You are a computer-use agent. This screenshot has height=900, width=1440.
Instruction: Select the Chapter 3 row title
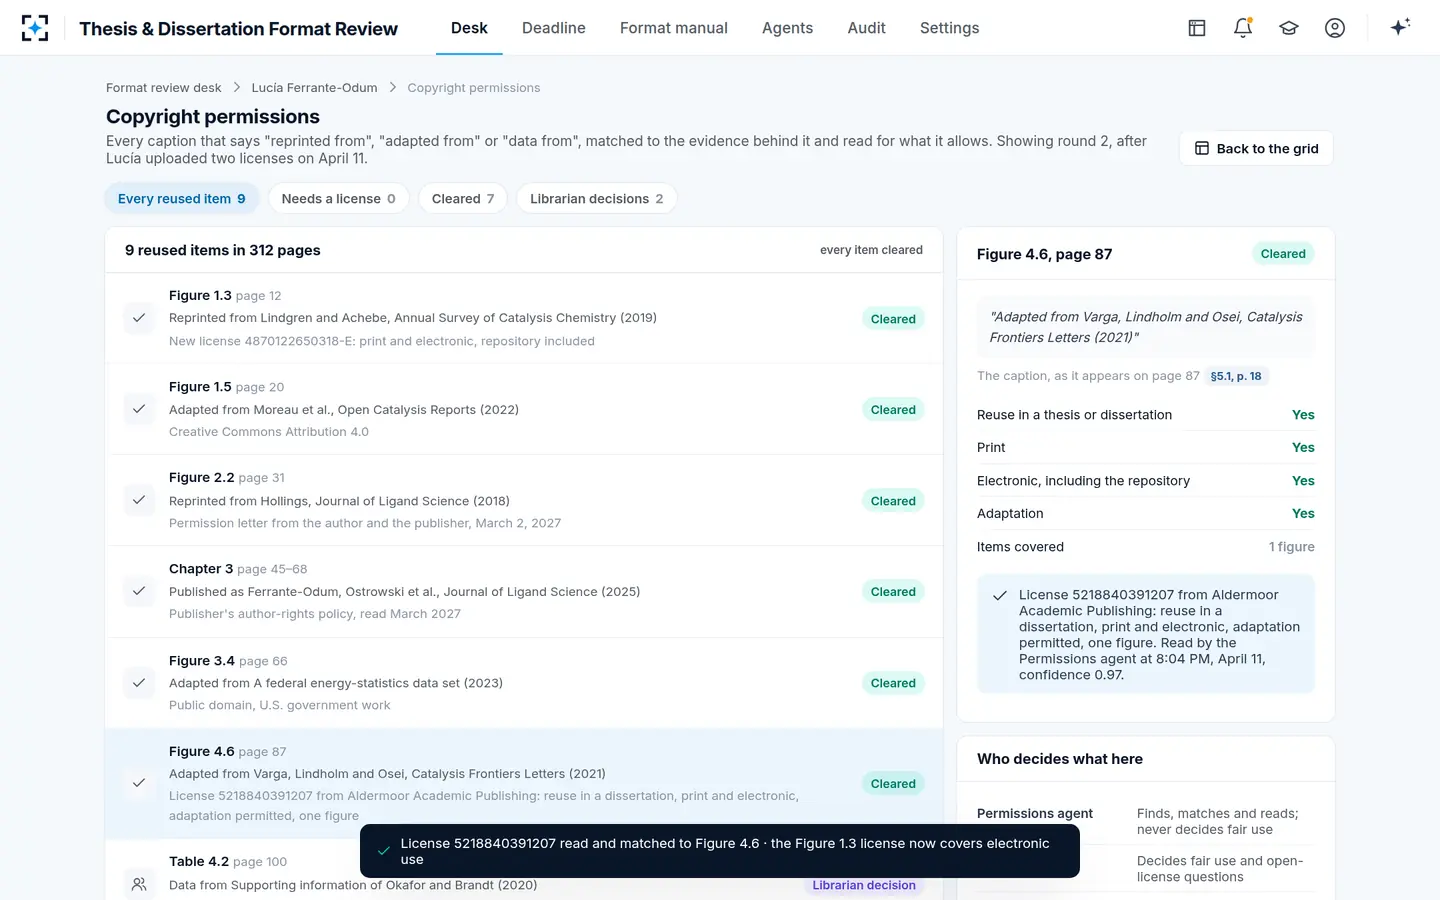click(x=201, y=568)
